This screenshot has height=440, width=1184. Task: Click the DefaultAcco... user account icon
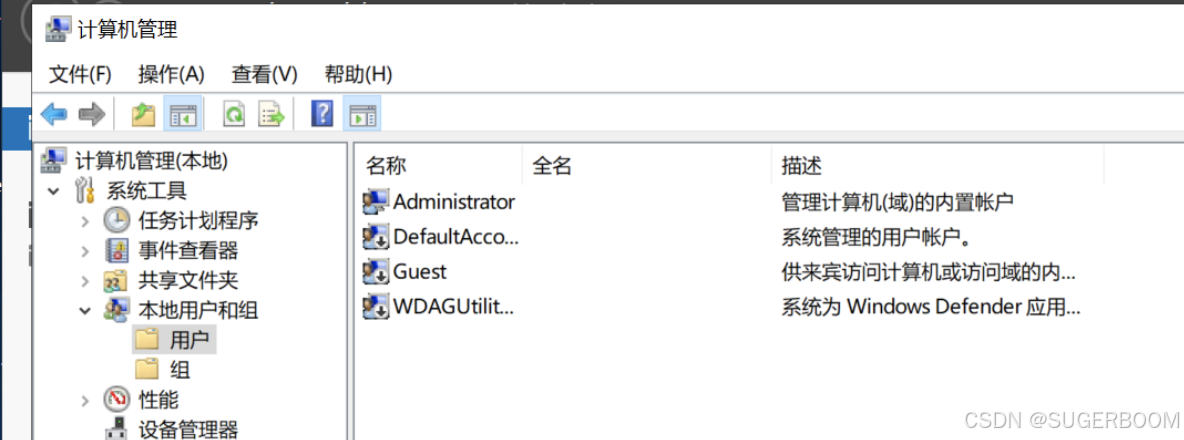375,237
